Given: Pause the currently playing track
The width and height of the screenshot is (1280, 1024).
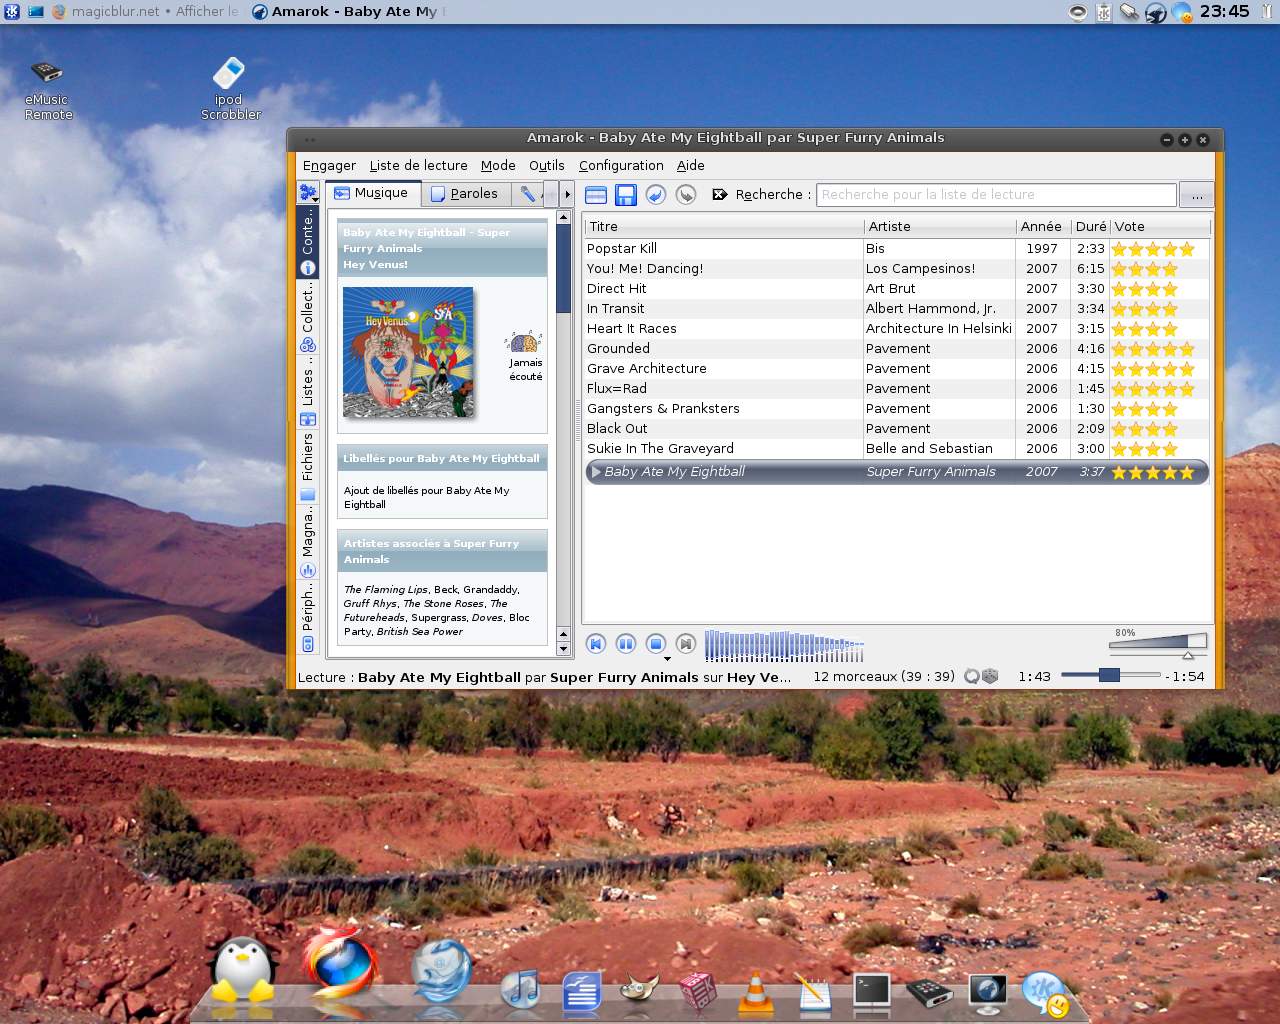Looking at the screenshot, I should pos(625,644).
